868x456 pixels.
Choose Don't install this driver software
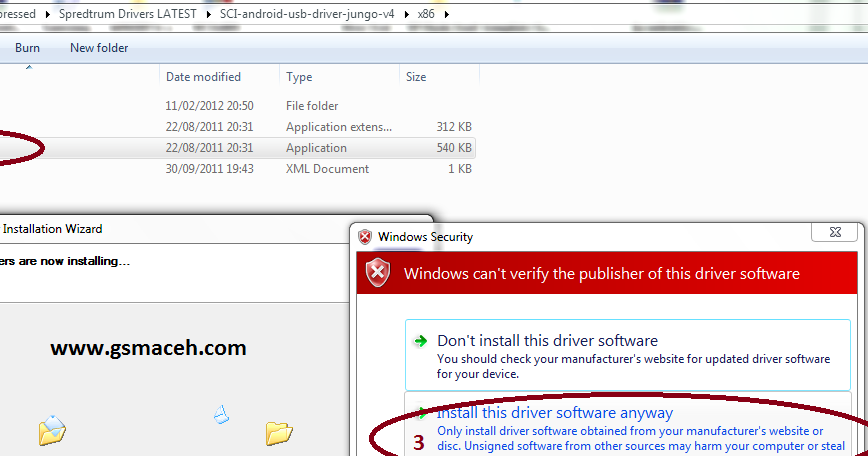coord(628,355)
